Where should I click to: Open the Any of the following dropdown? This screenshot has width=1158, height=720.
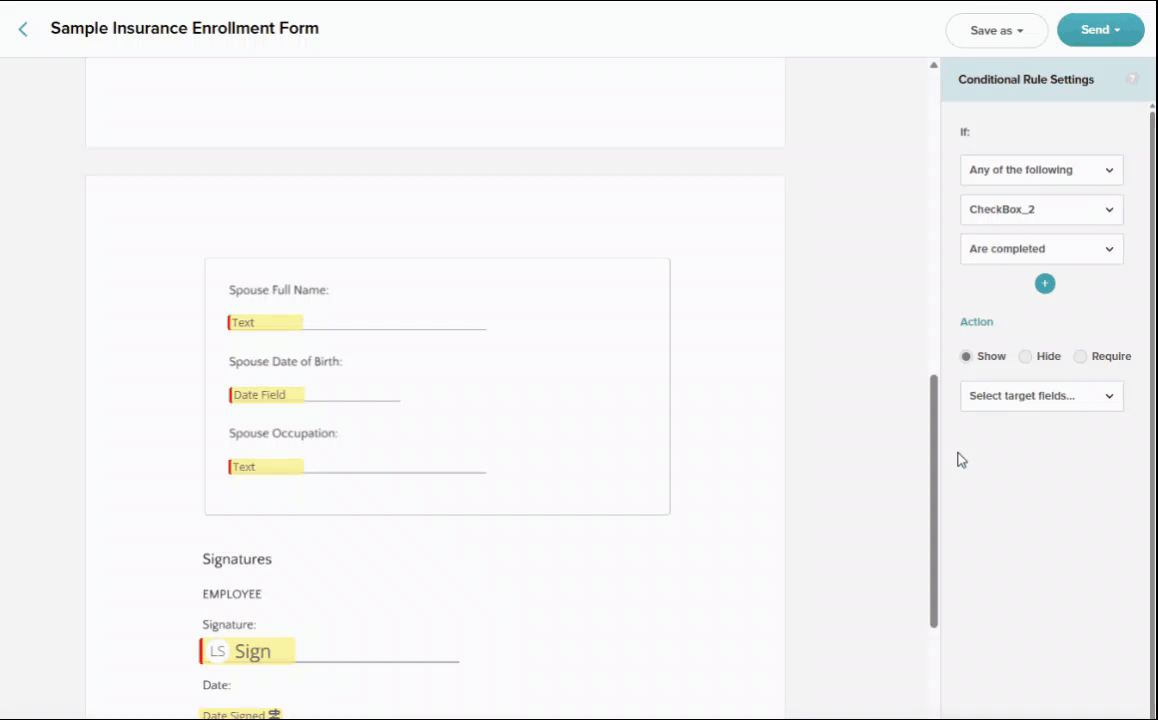[1041, 170]
